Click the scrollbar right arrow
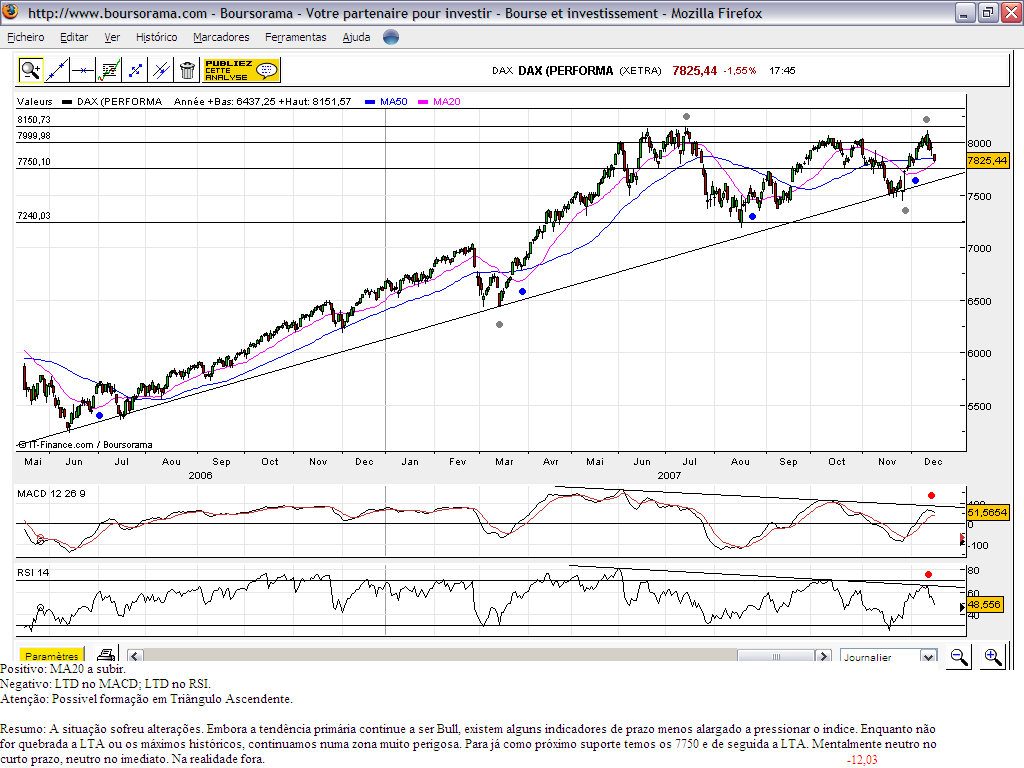 [x=823, y=656]
